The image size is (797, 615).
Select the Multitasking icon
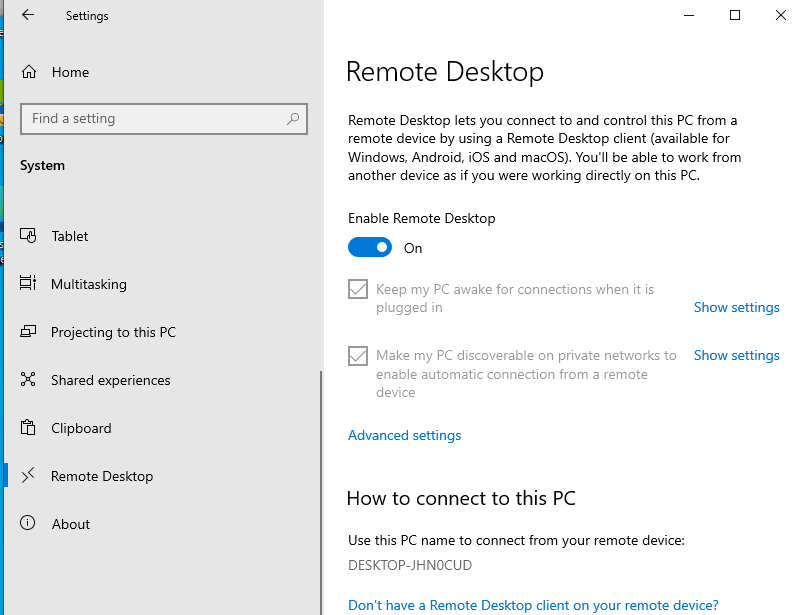click(28, 283)
